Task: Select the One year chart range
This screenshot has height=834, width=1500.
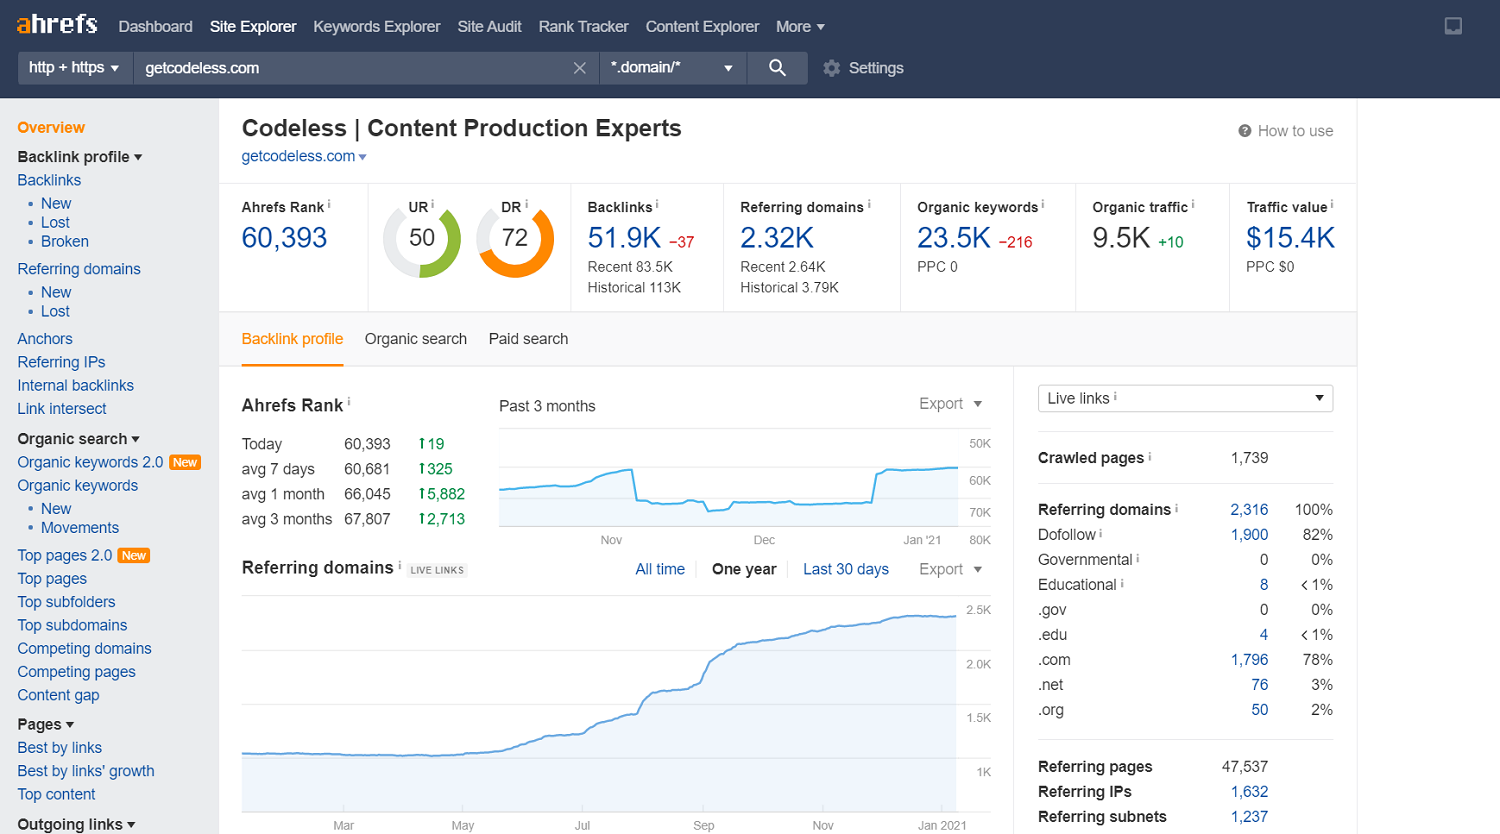Action: click(x=744, y=569)
